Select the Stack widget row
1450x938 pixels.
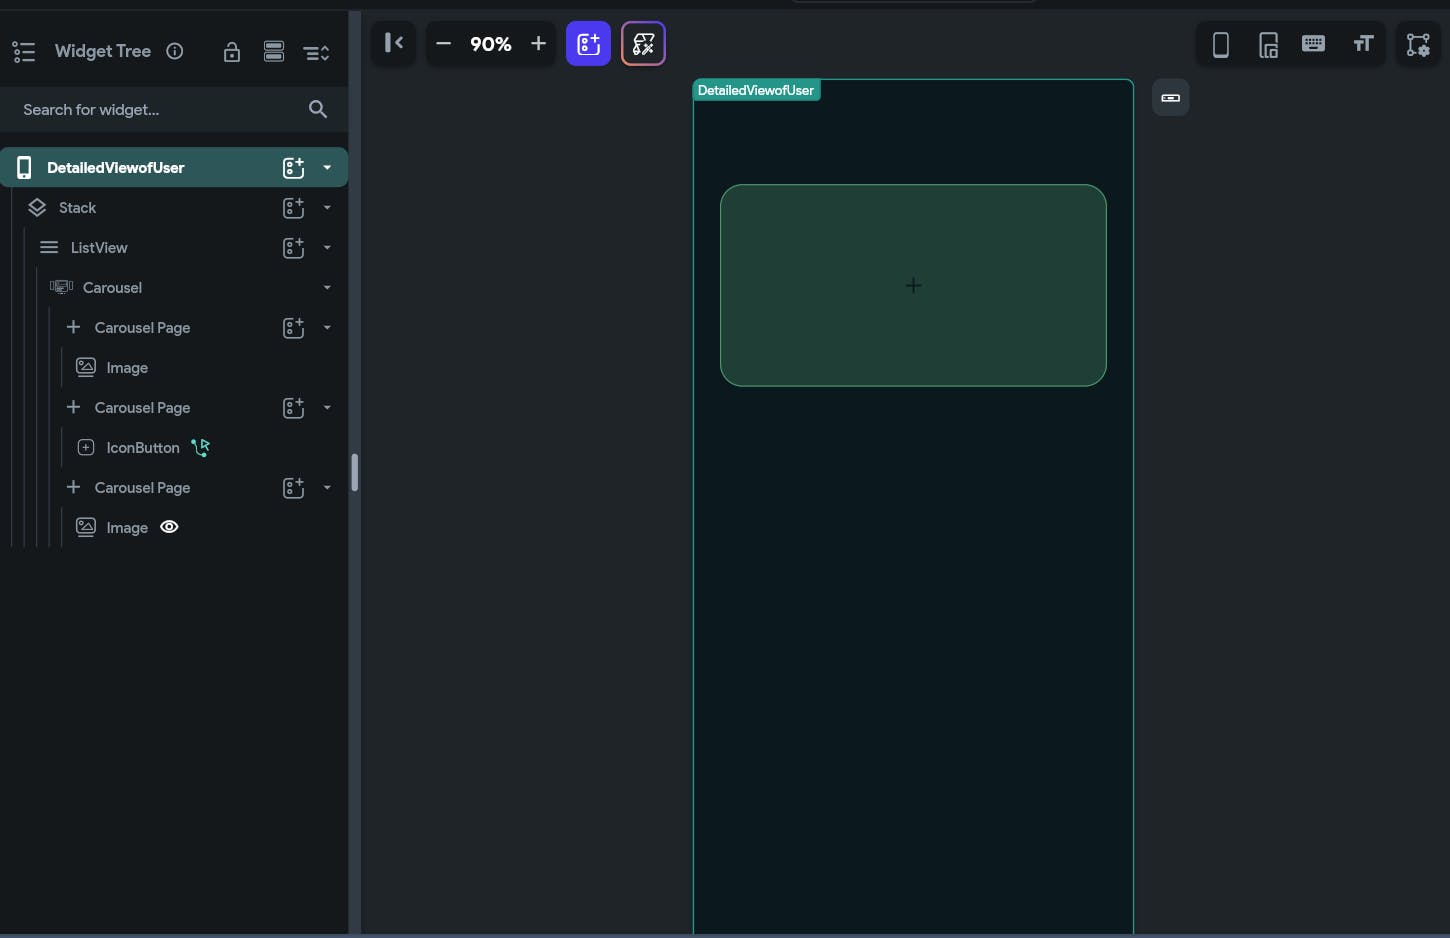click(174, 207)
